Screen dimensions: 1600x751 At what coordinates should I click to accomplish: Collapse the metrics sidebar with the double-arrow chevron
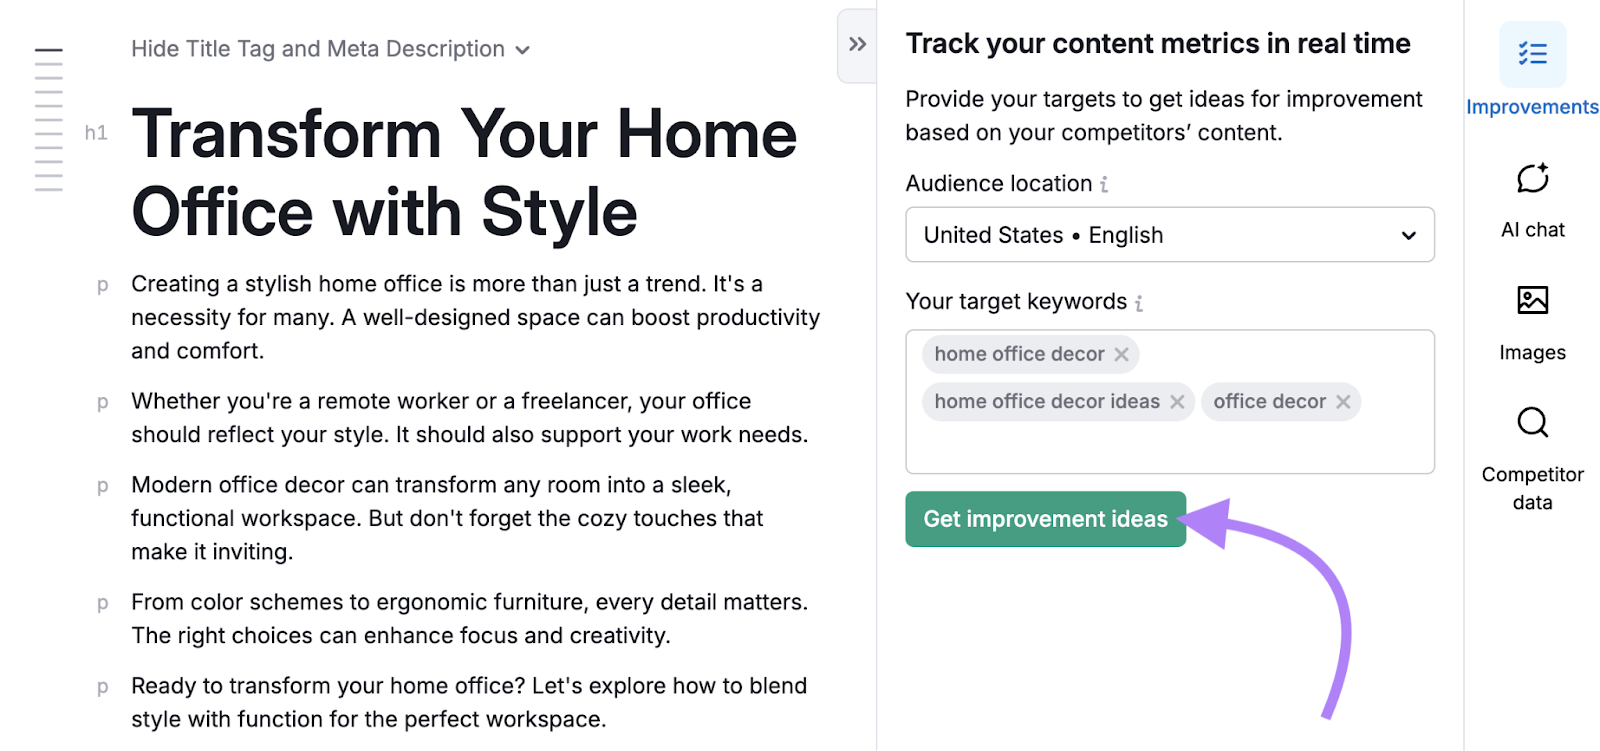coord(857,44)
